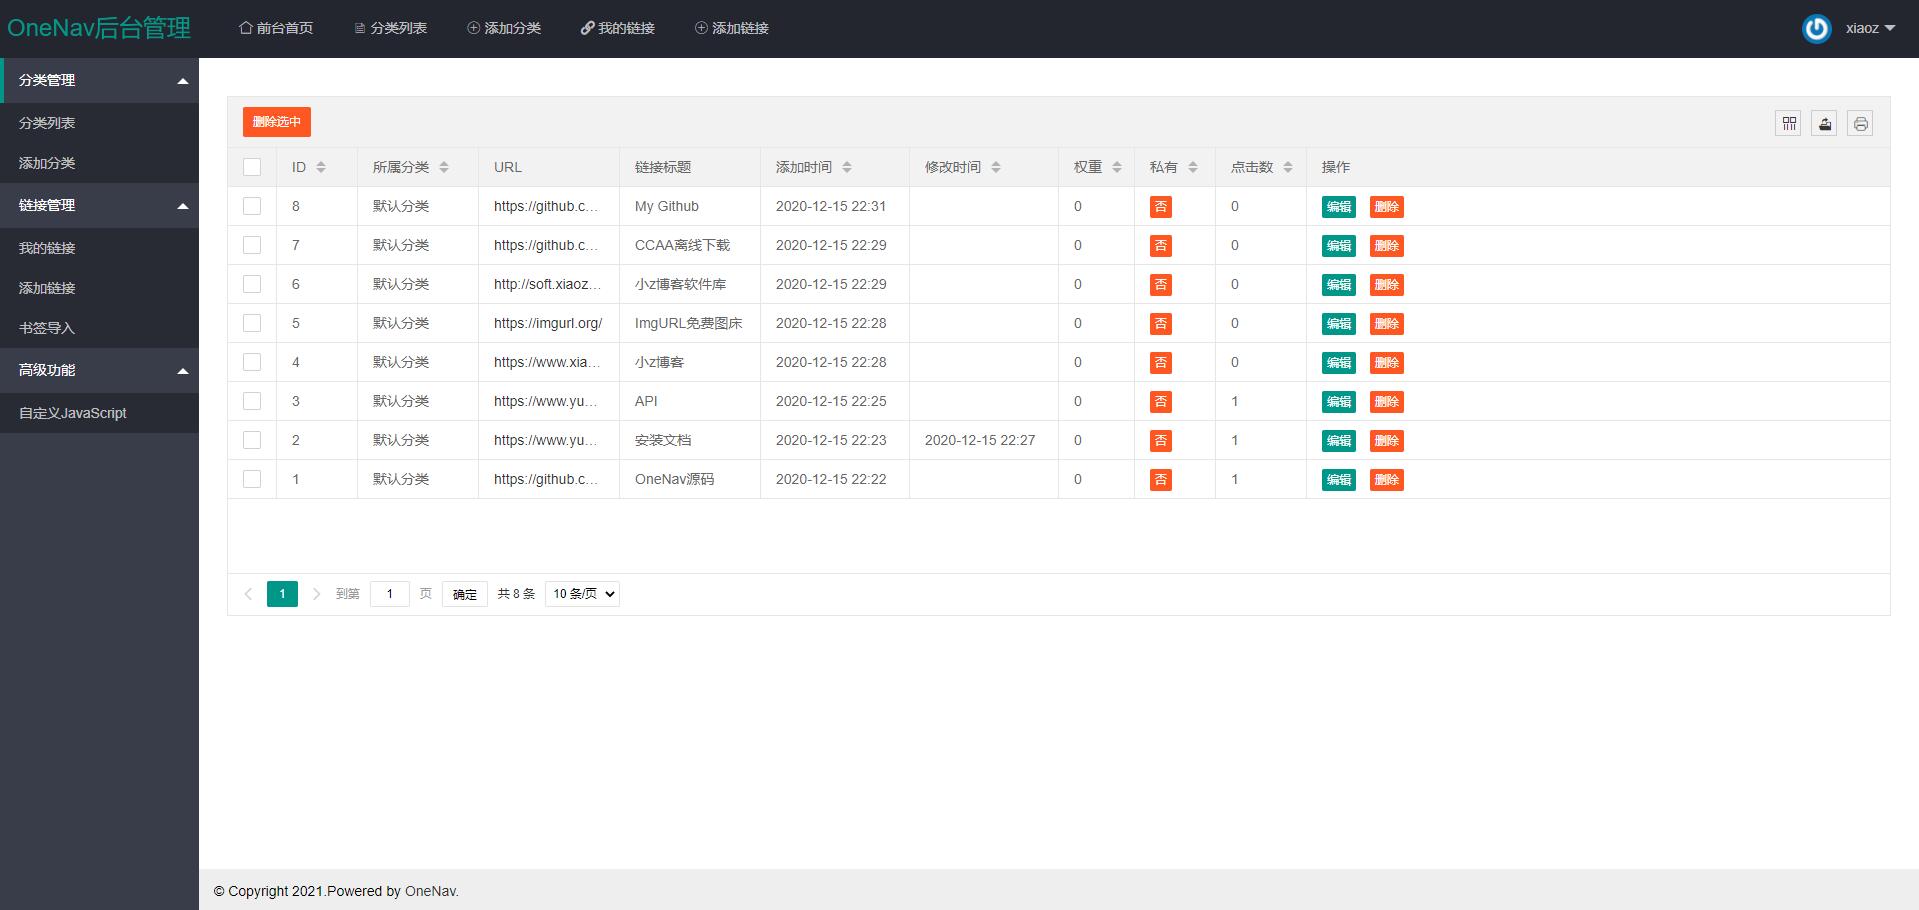
Task: Click the link icon next to 我的链接
Action: pos(587,27)
